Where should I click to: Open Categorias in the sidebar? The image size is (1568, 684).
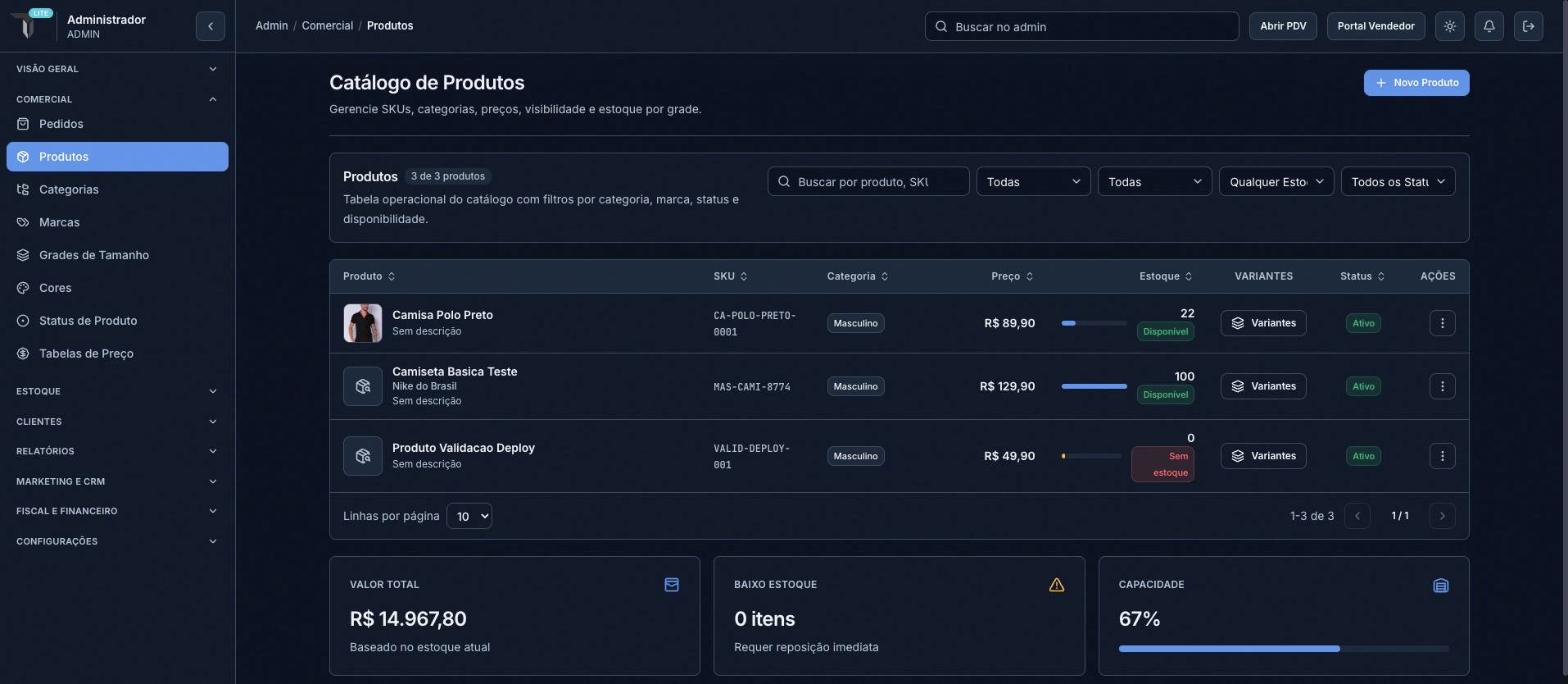[117, 189]
